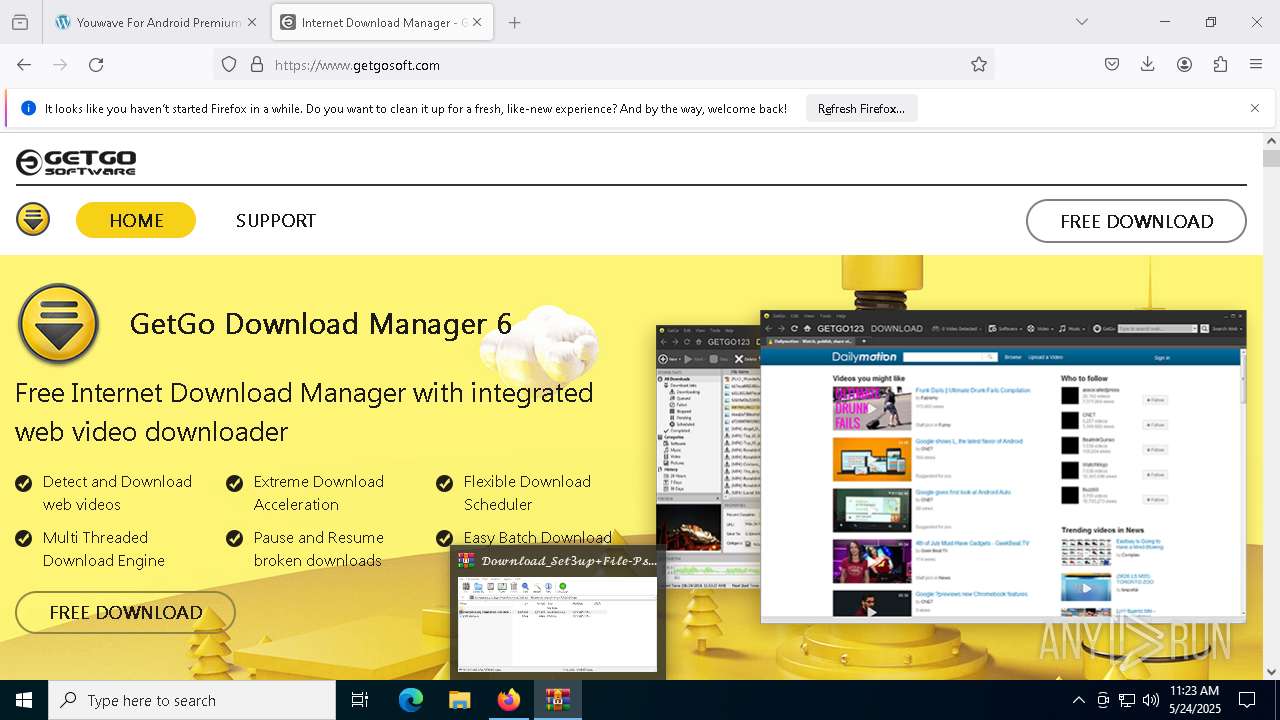The image size is (1280, 720).
Task: Click the Extreme Download Acceleration text
Action: coord(318,493)
